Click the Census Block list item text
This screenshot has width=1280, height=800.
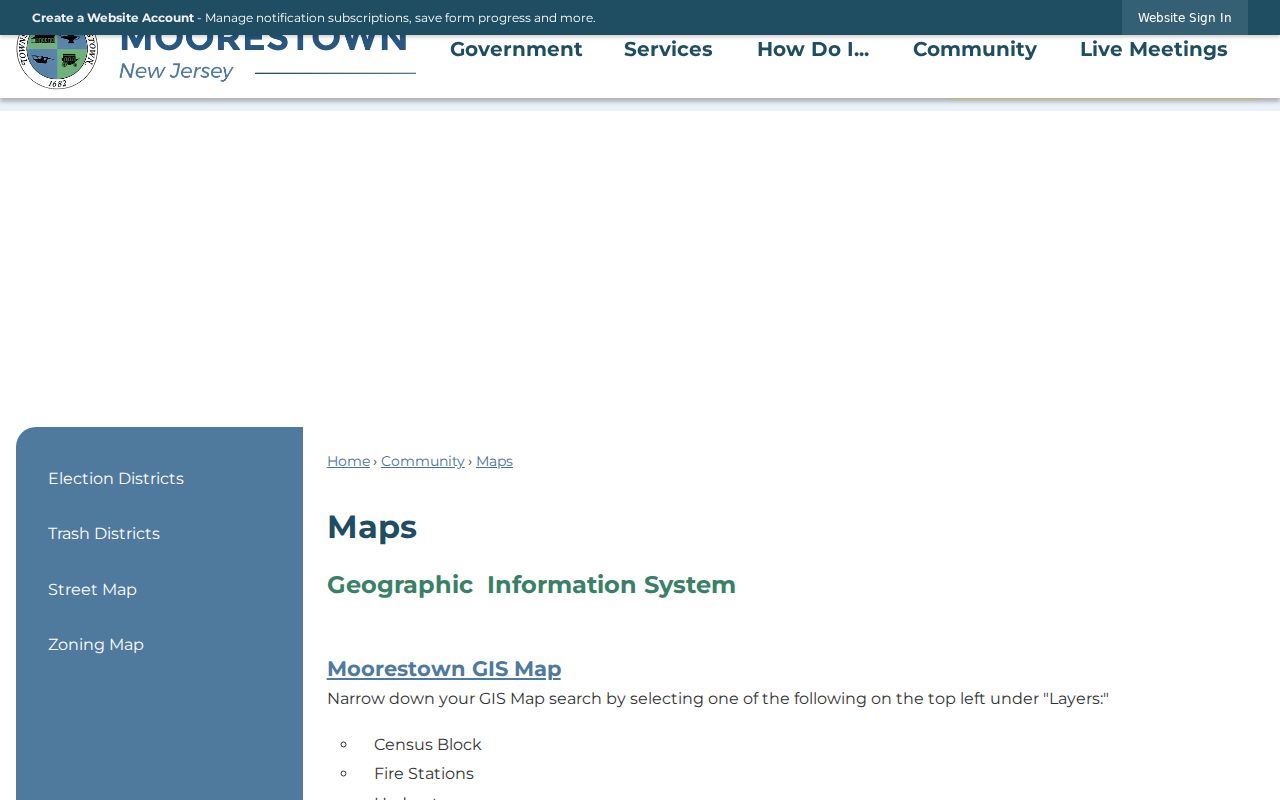pos(428,744)
